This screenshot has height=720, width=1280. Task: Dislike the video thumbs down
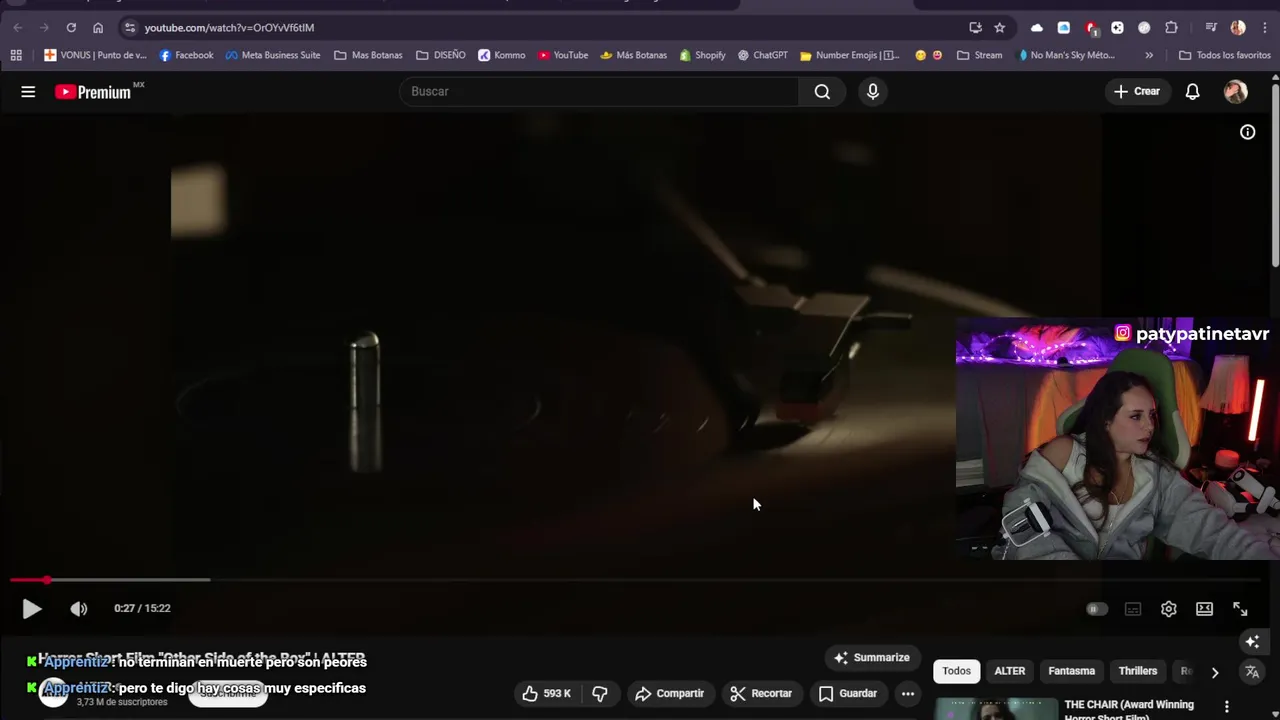click(x=600, y=693)
